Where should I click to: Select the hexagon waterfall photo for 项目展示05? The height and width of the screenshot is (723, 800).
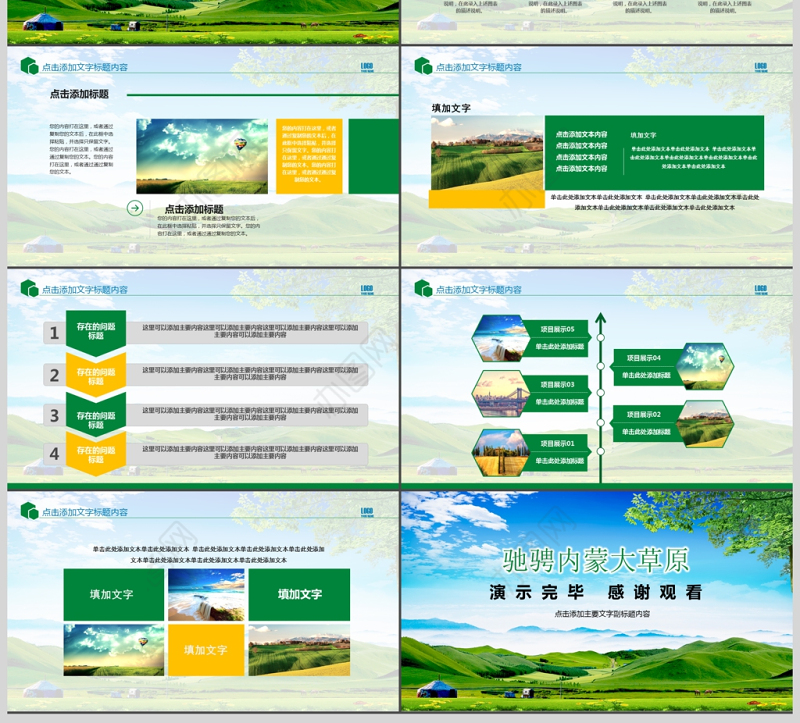pos(502,338)
